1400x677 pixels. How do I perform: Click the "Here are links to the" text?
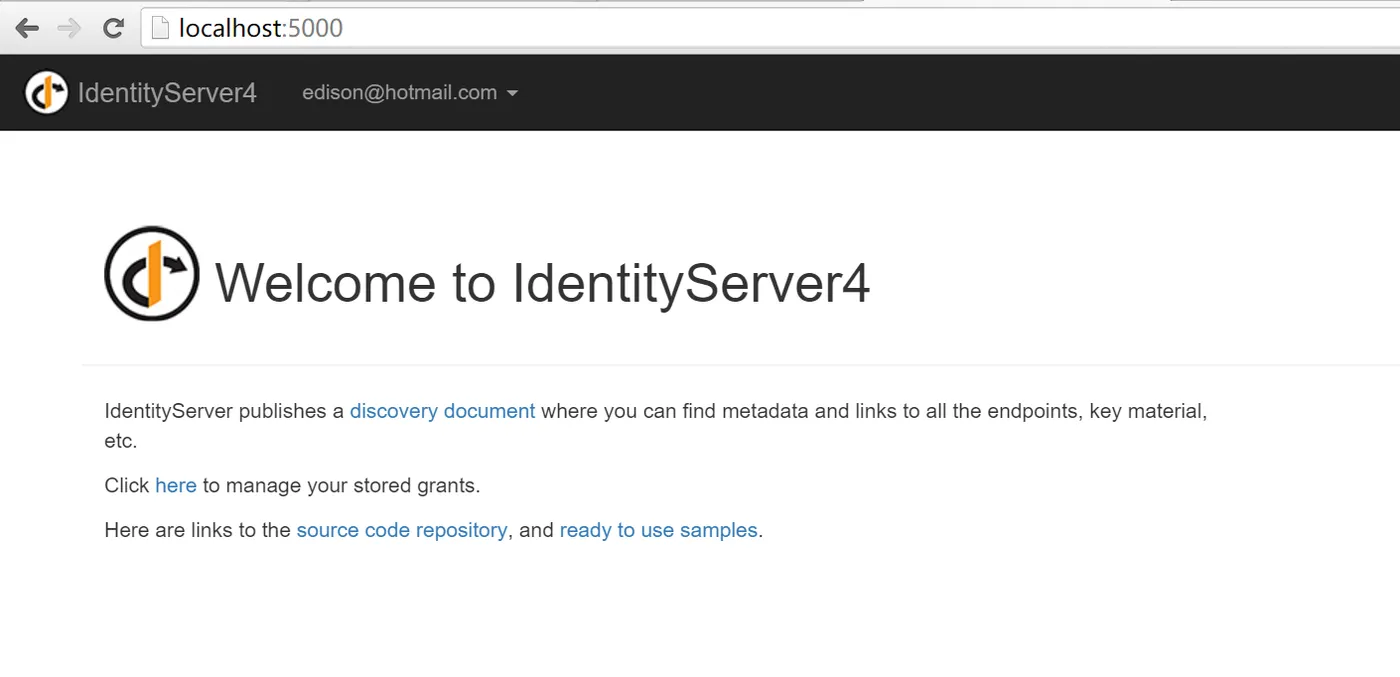[197, 530]
